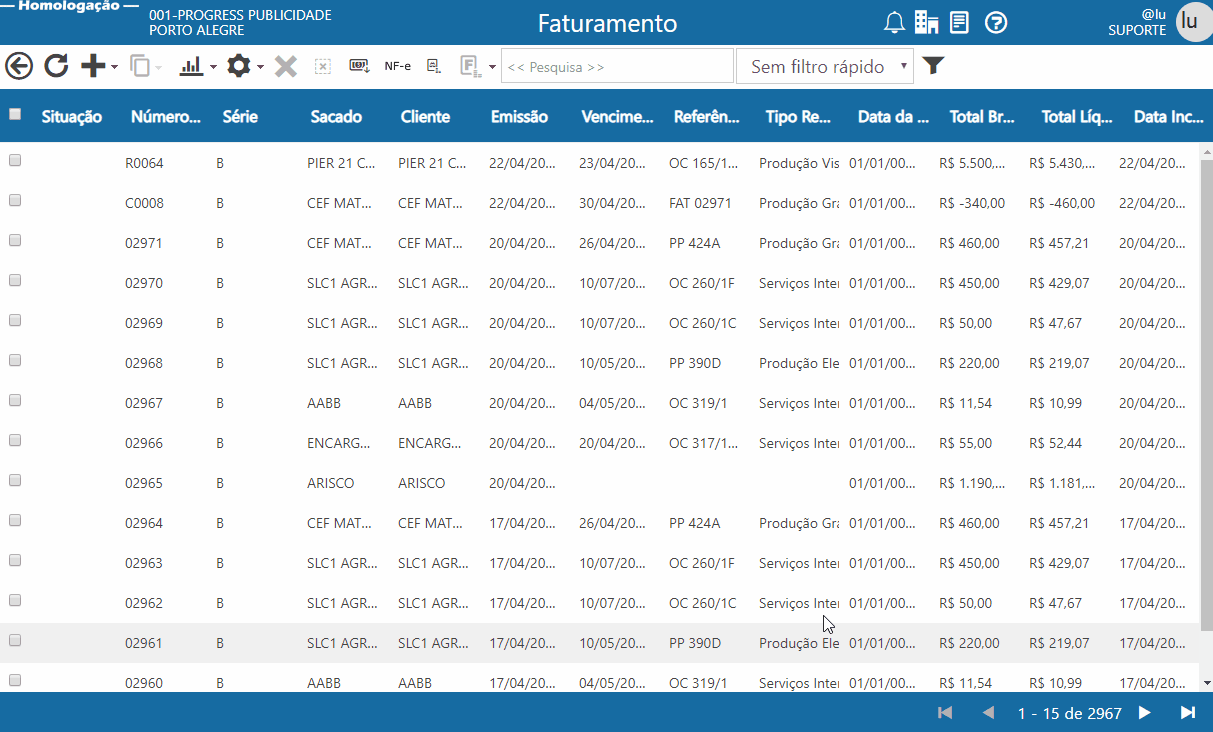Click total R$ -340,00
Viewport: 1213px width, 732px height.
pos(972,203)
